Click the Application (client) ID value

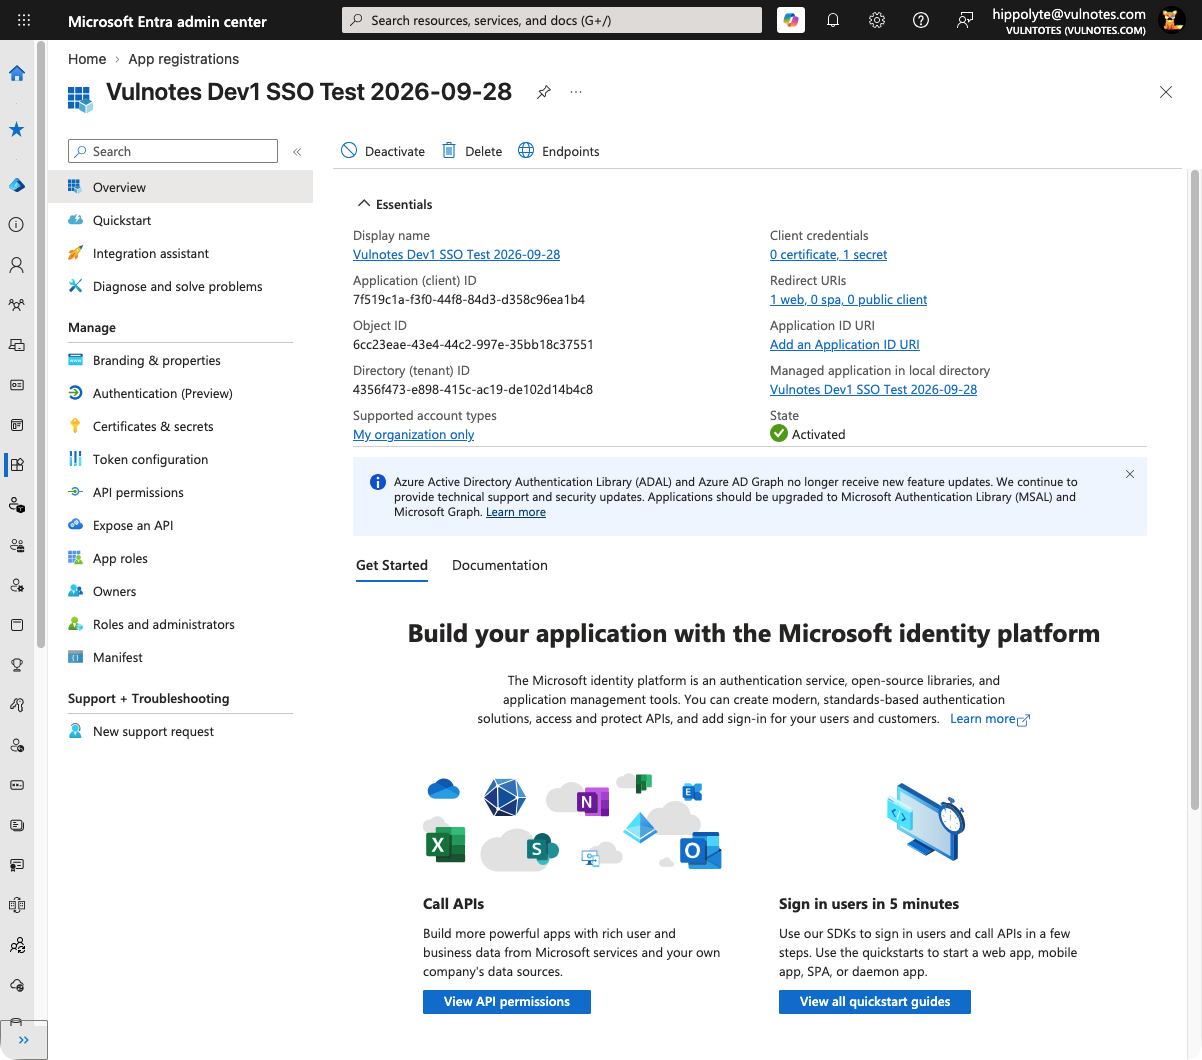(469, 299)
